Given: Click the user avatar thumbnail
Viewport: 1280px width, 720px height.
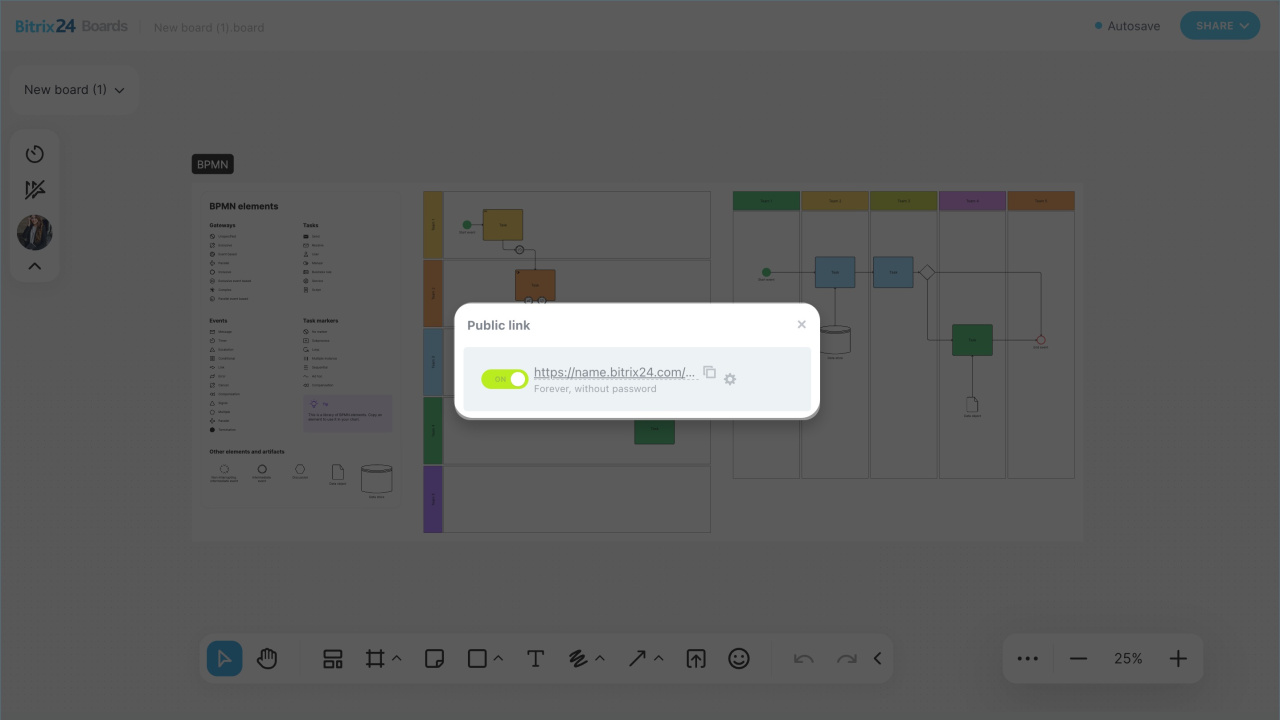Looking at the screenshot, I should (x=35, y=233).
